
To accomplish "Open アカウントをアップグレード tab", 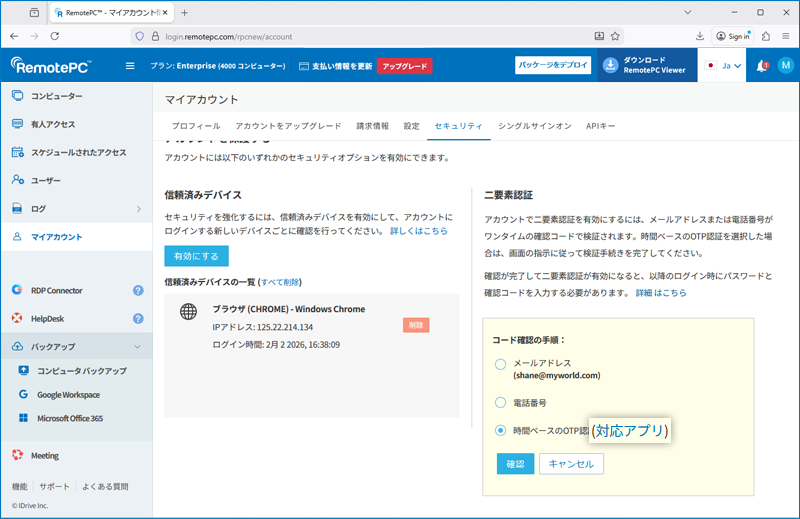I will tap(288, 126).
